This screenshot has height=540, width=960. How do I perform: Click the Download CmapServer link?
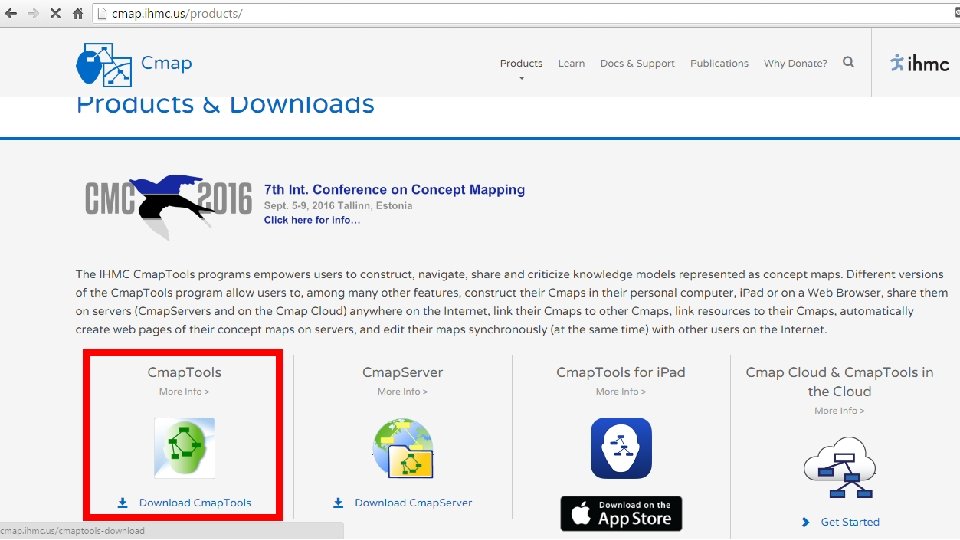tap(413, 503)
